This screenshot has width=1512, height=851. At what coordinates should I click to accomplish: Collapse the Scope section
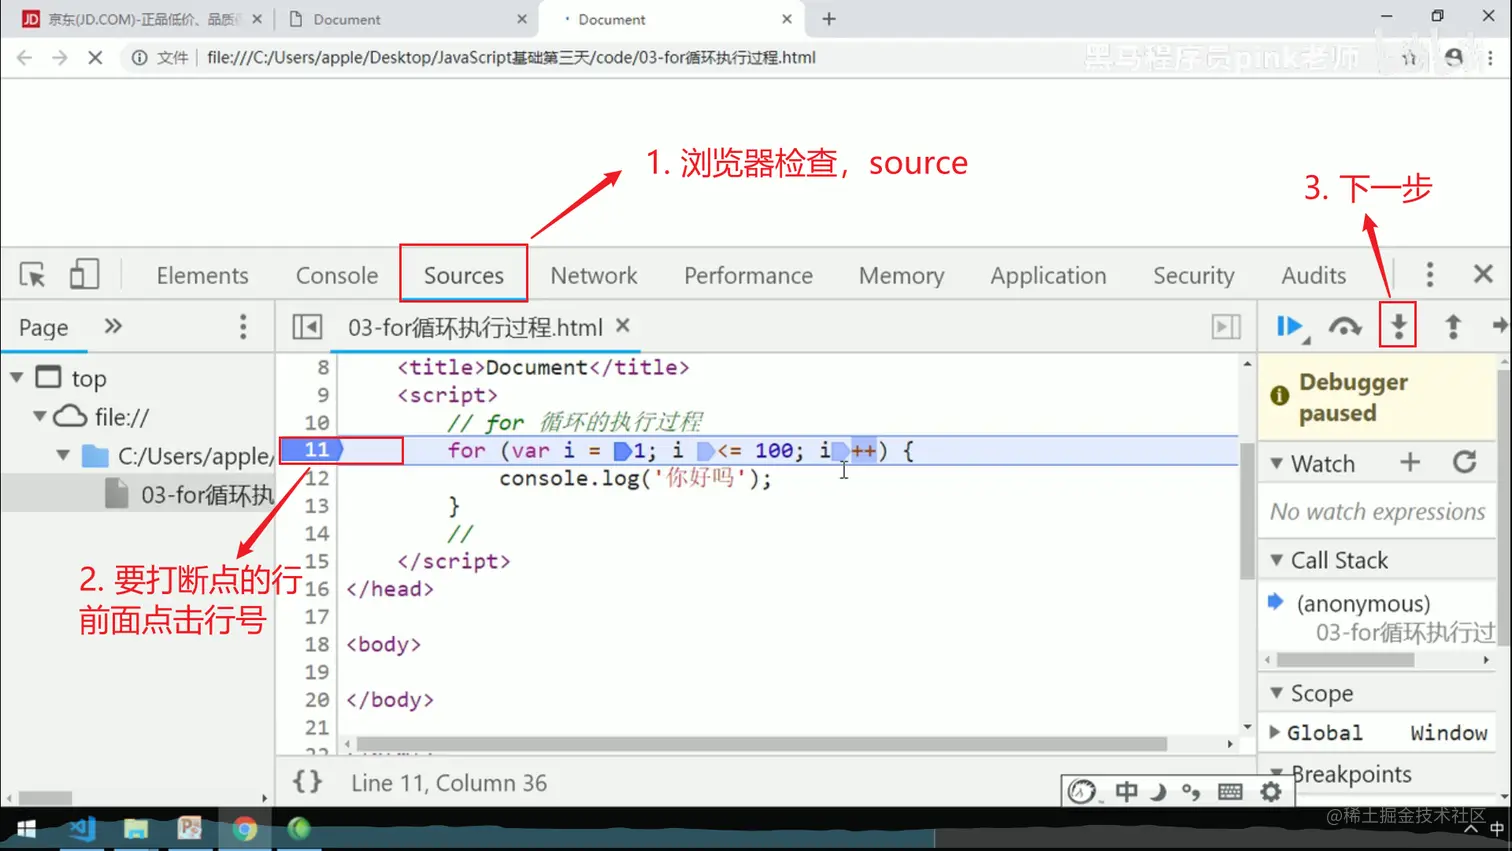tap(1277, 693)
